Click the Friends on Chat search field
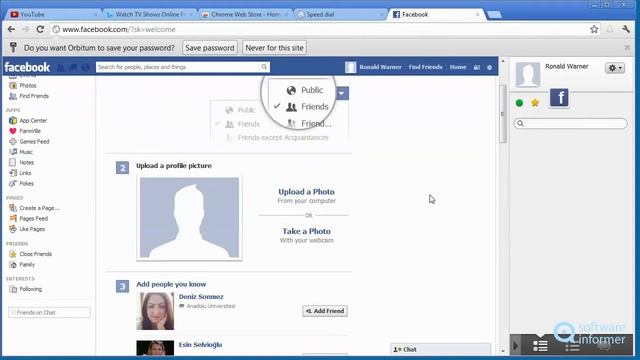This screenshot has height=360, width=640. 49,313
